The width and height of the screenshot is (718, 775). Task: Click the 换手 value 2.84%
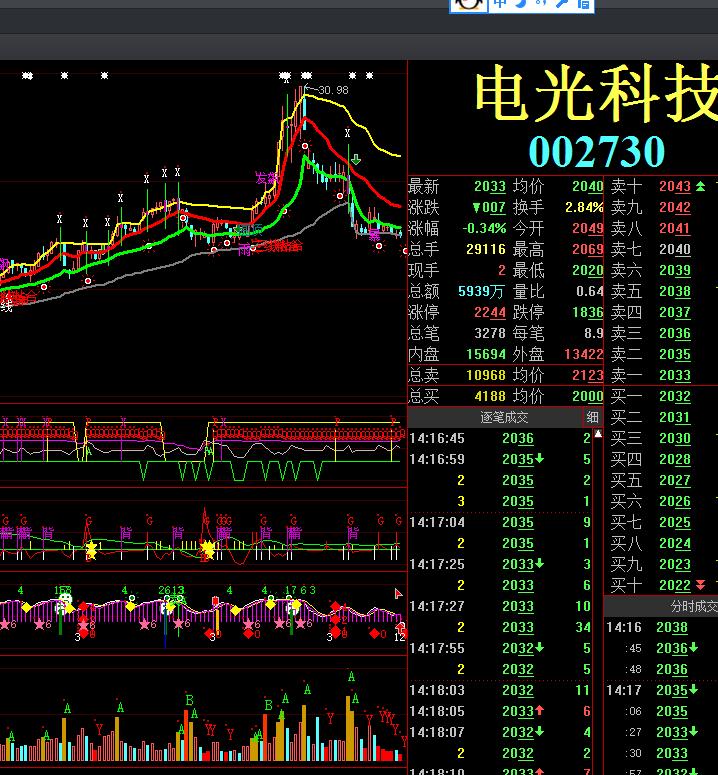click(584, 208)
